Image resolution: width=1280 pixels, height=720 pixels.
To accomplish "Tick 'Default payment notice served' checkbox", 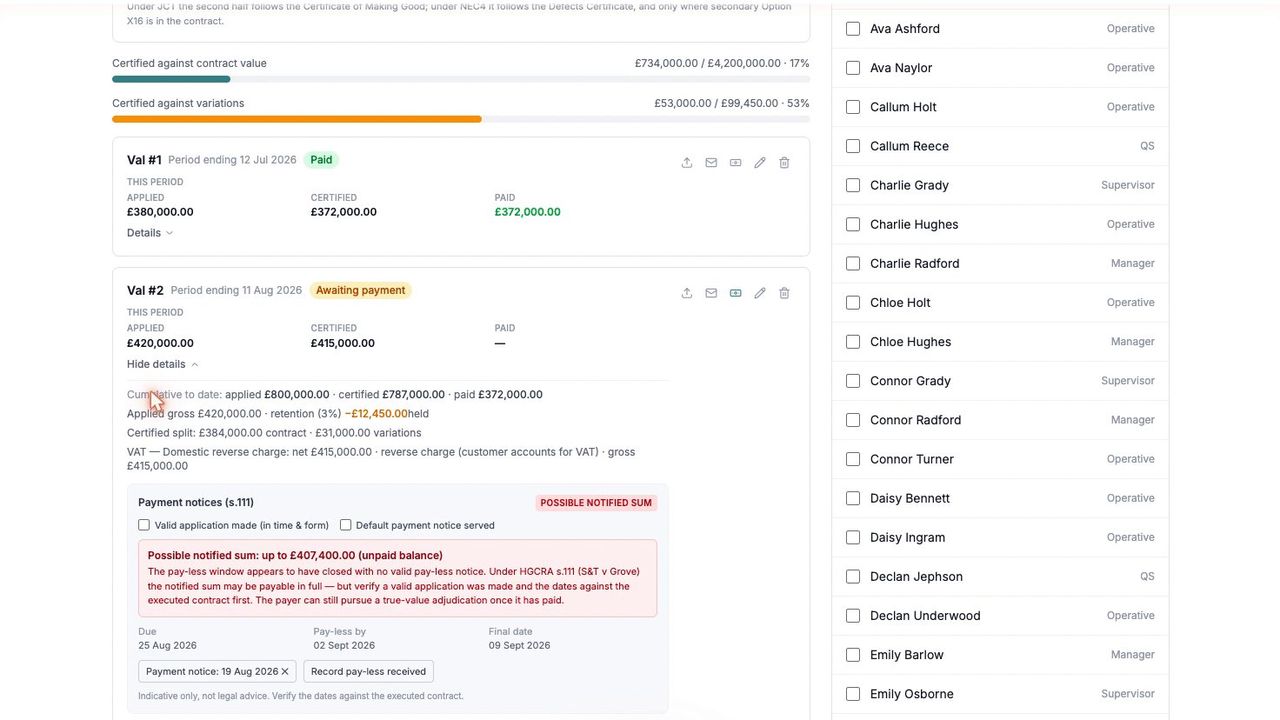I will [x=346, y=525].
